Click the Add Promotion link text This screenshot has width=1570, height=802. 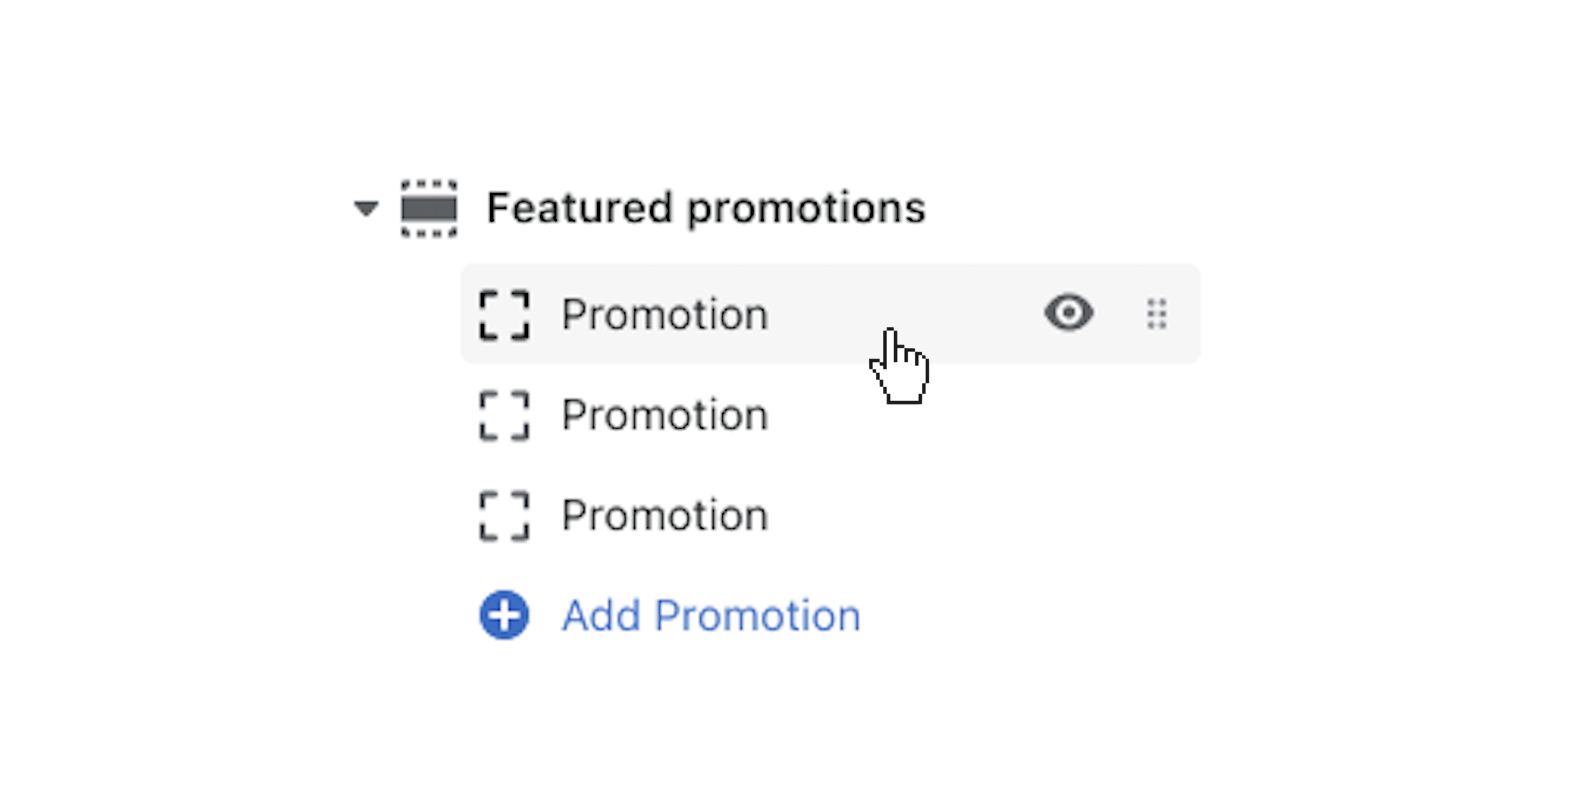click(710, 616)
